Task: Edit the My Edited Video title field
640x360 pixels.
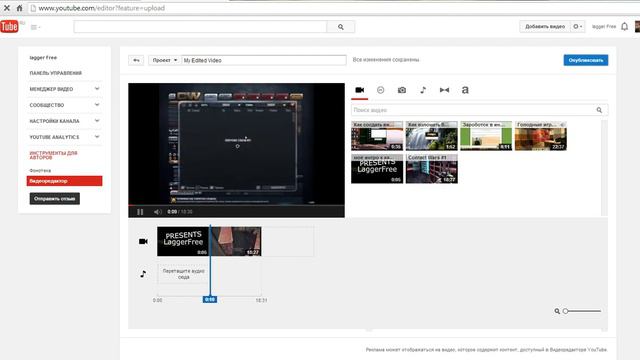Action: [x=264, y=60]
